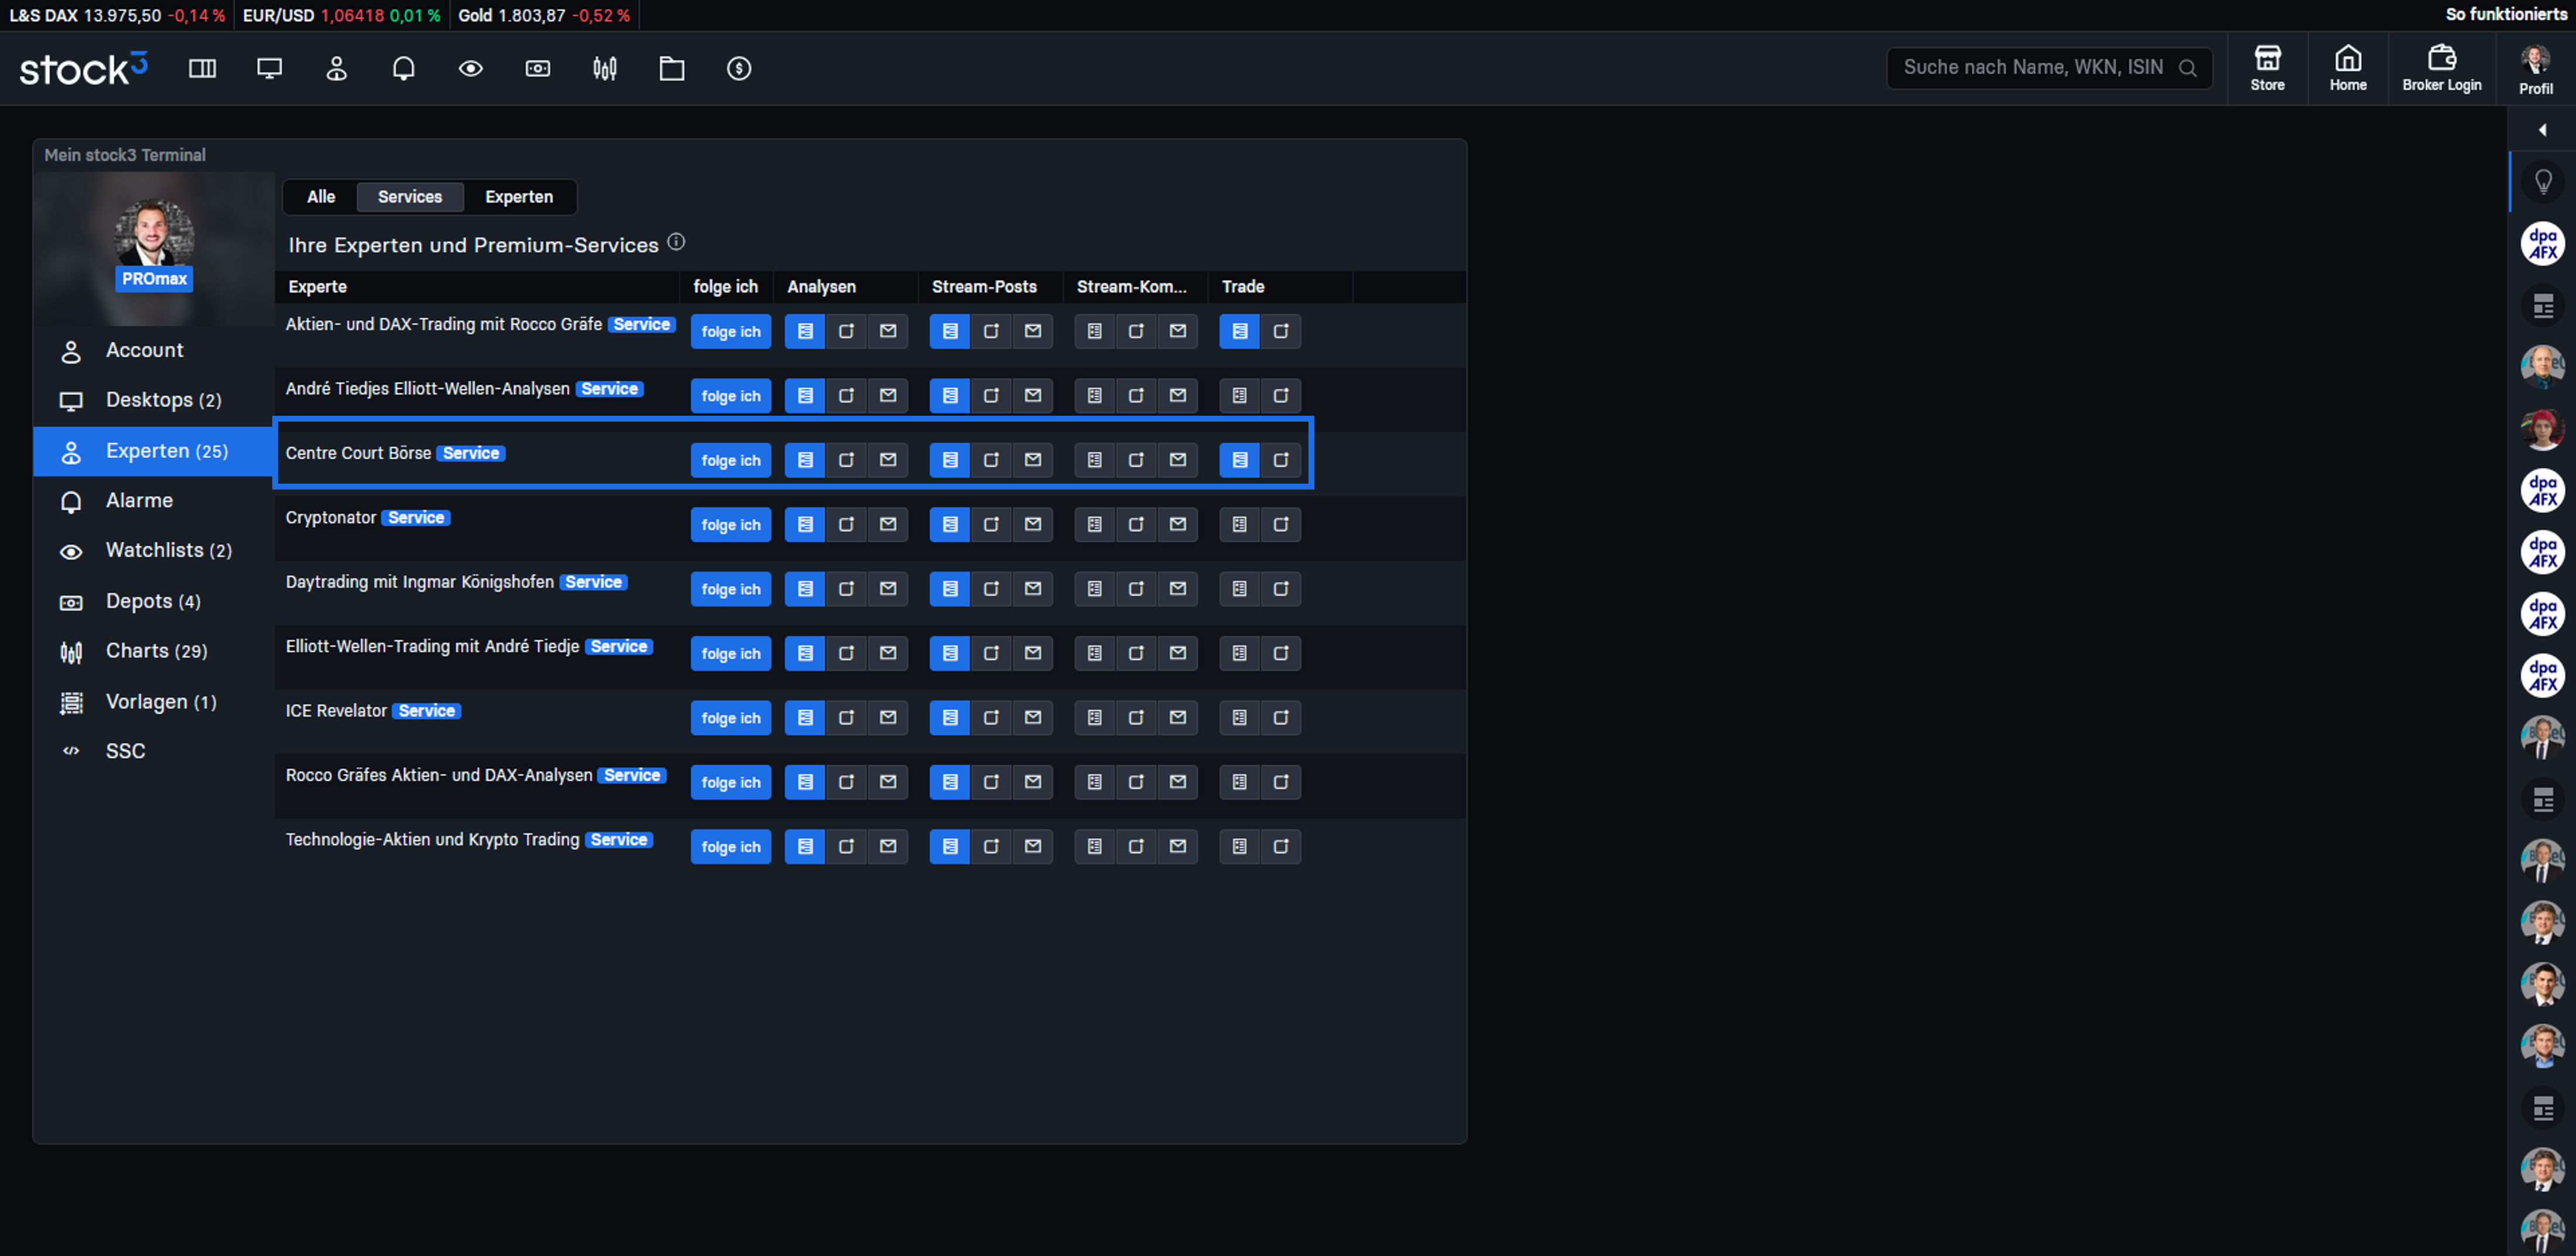This screenshot has width=2576, height=1256.
Task: Open Alarme in left menu
Action: [x=154, y=501]
